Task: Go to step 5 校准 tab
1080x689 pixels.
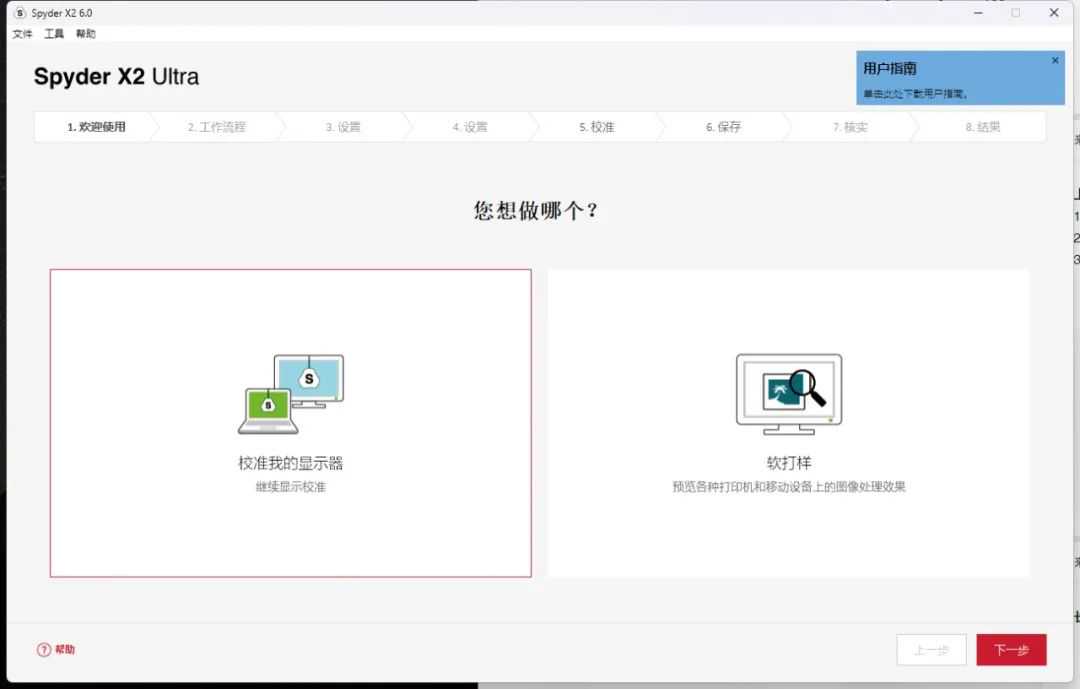Action: pos(596,127)
